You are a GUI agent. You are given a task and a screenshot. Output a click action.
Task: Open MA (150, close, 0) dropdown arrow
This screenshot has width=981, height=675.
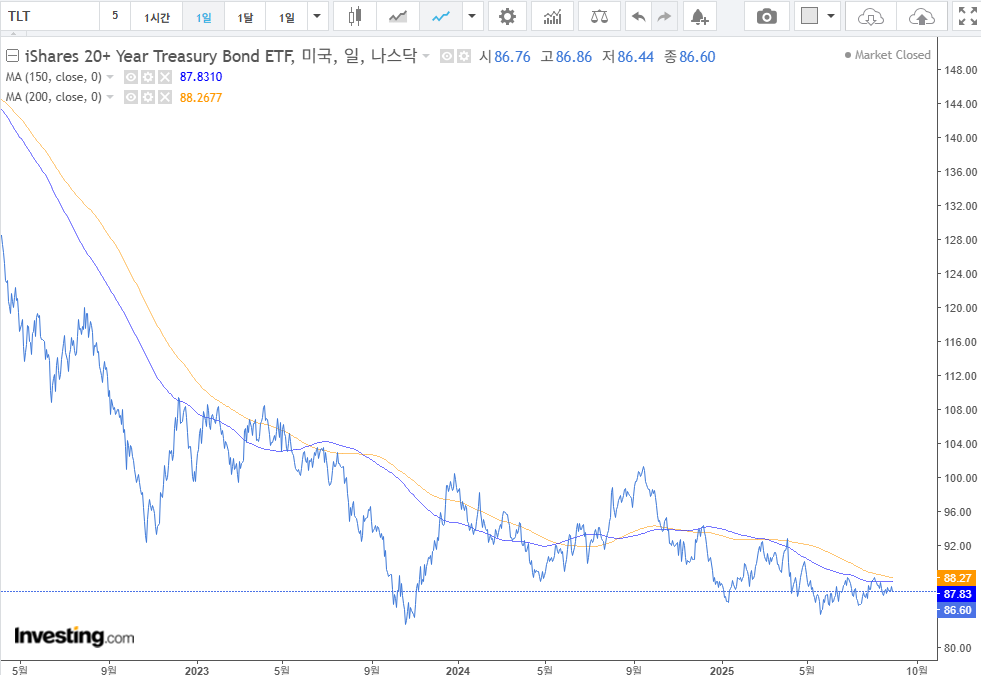pos(110,77)
